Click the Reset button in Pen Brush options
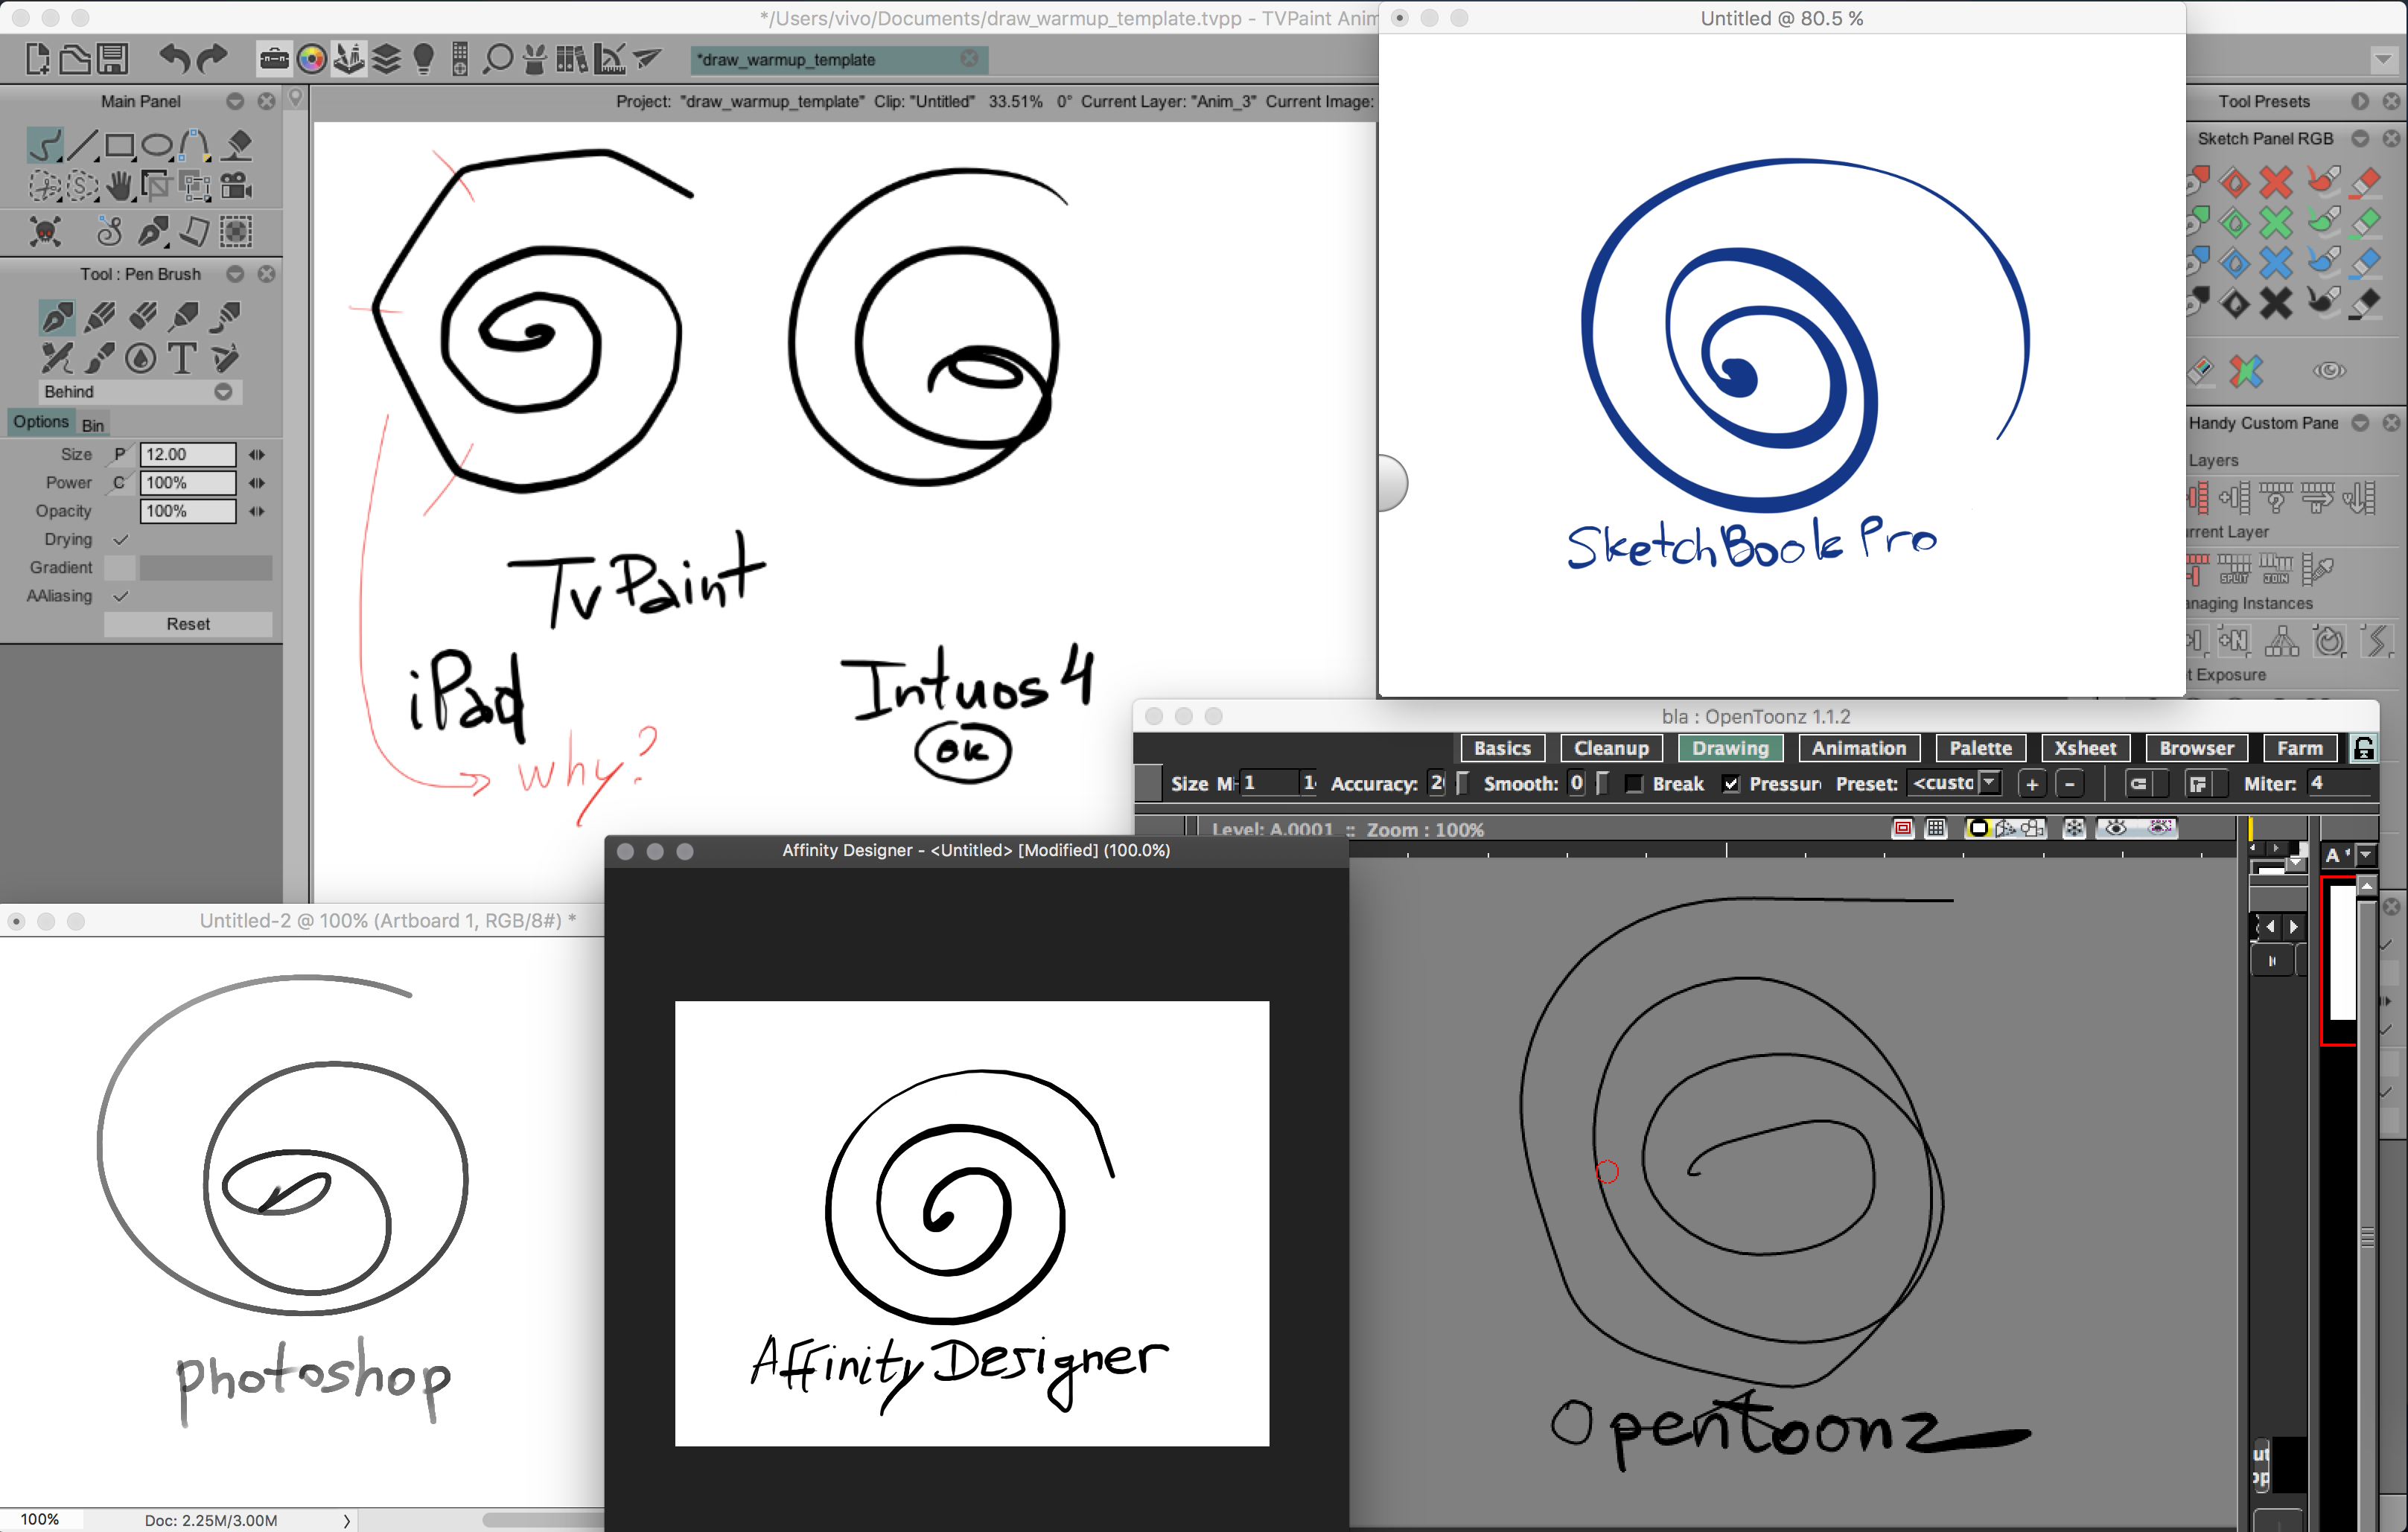The width and height of the screenshot is (2408, 1532). click(188, 625)
